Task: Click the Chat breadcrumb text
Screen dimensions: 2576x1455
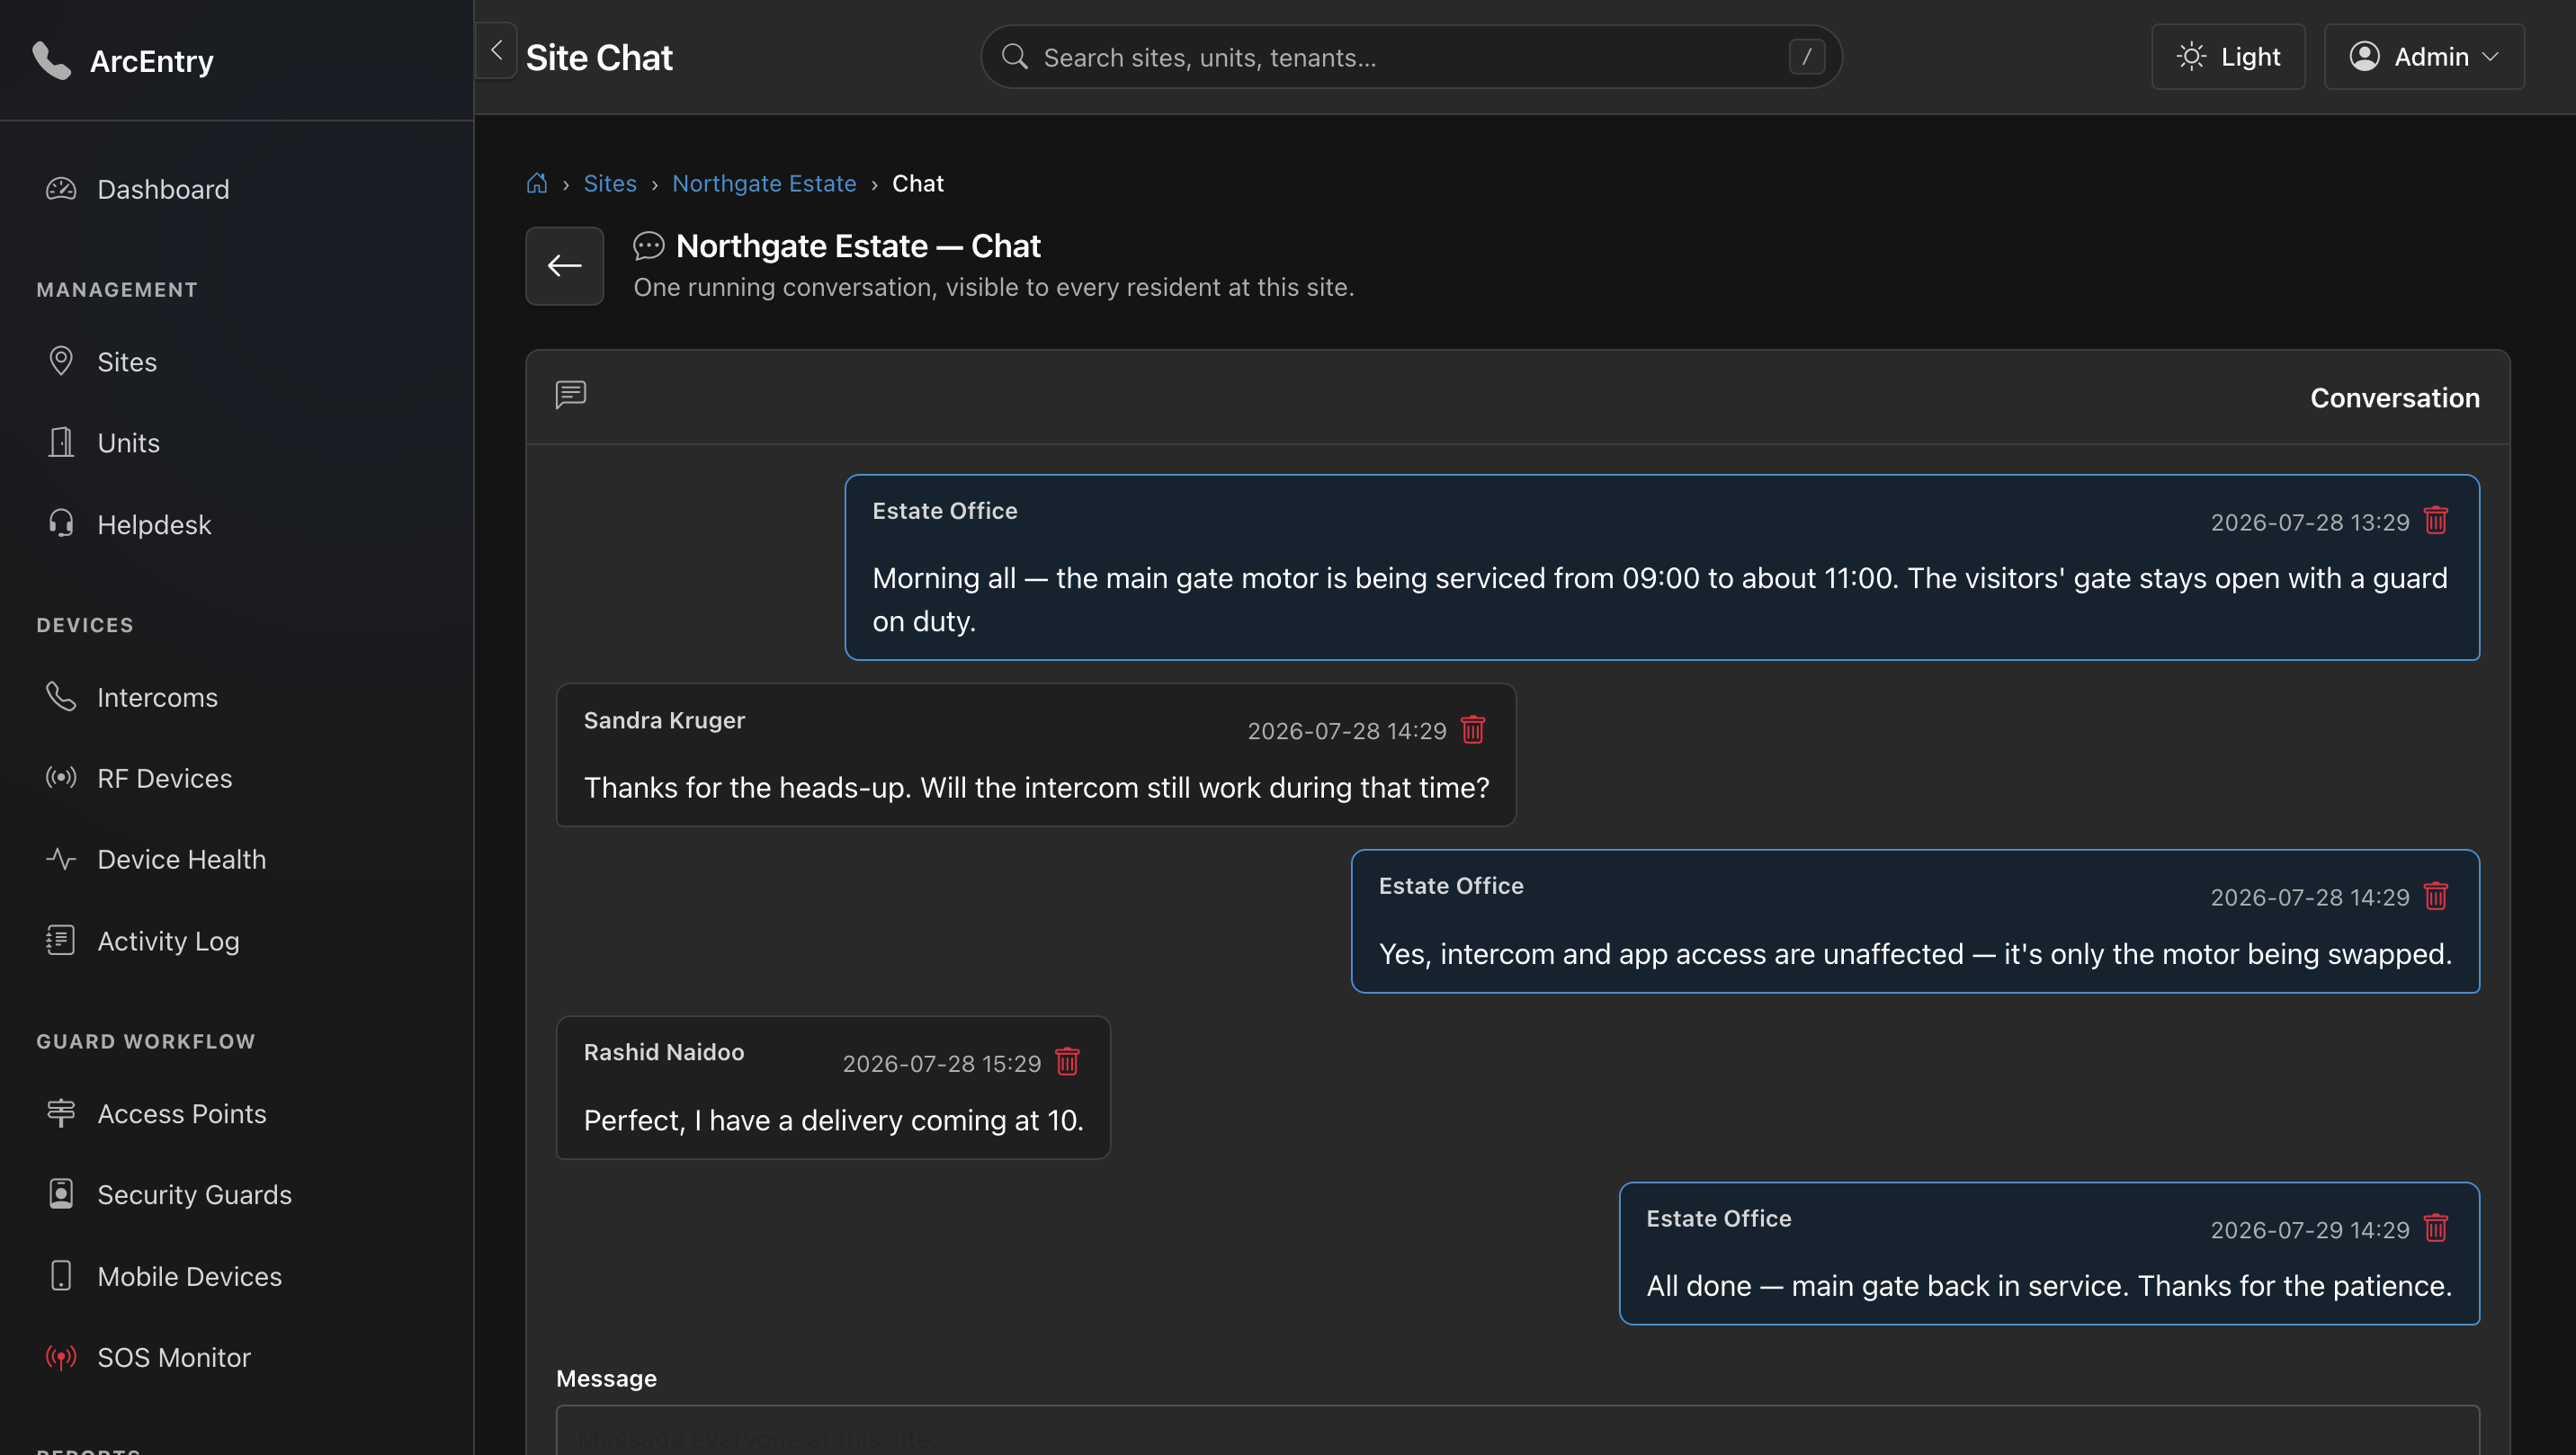Action: [x=917, y=183]
